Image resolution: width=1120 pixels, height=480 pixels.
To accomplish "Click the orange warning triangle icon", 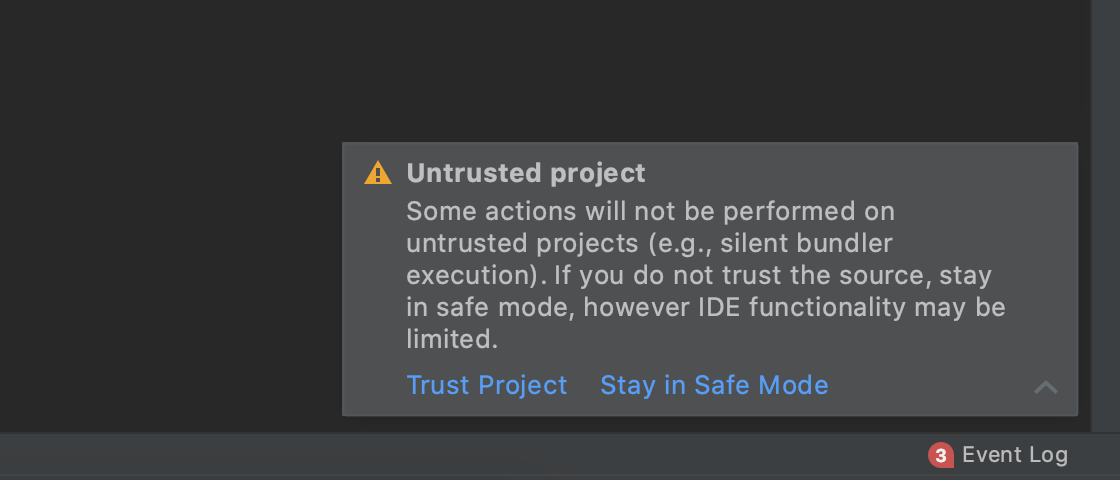I will coord(378,173).
